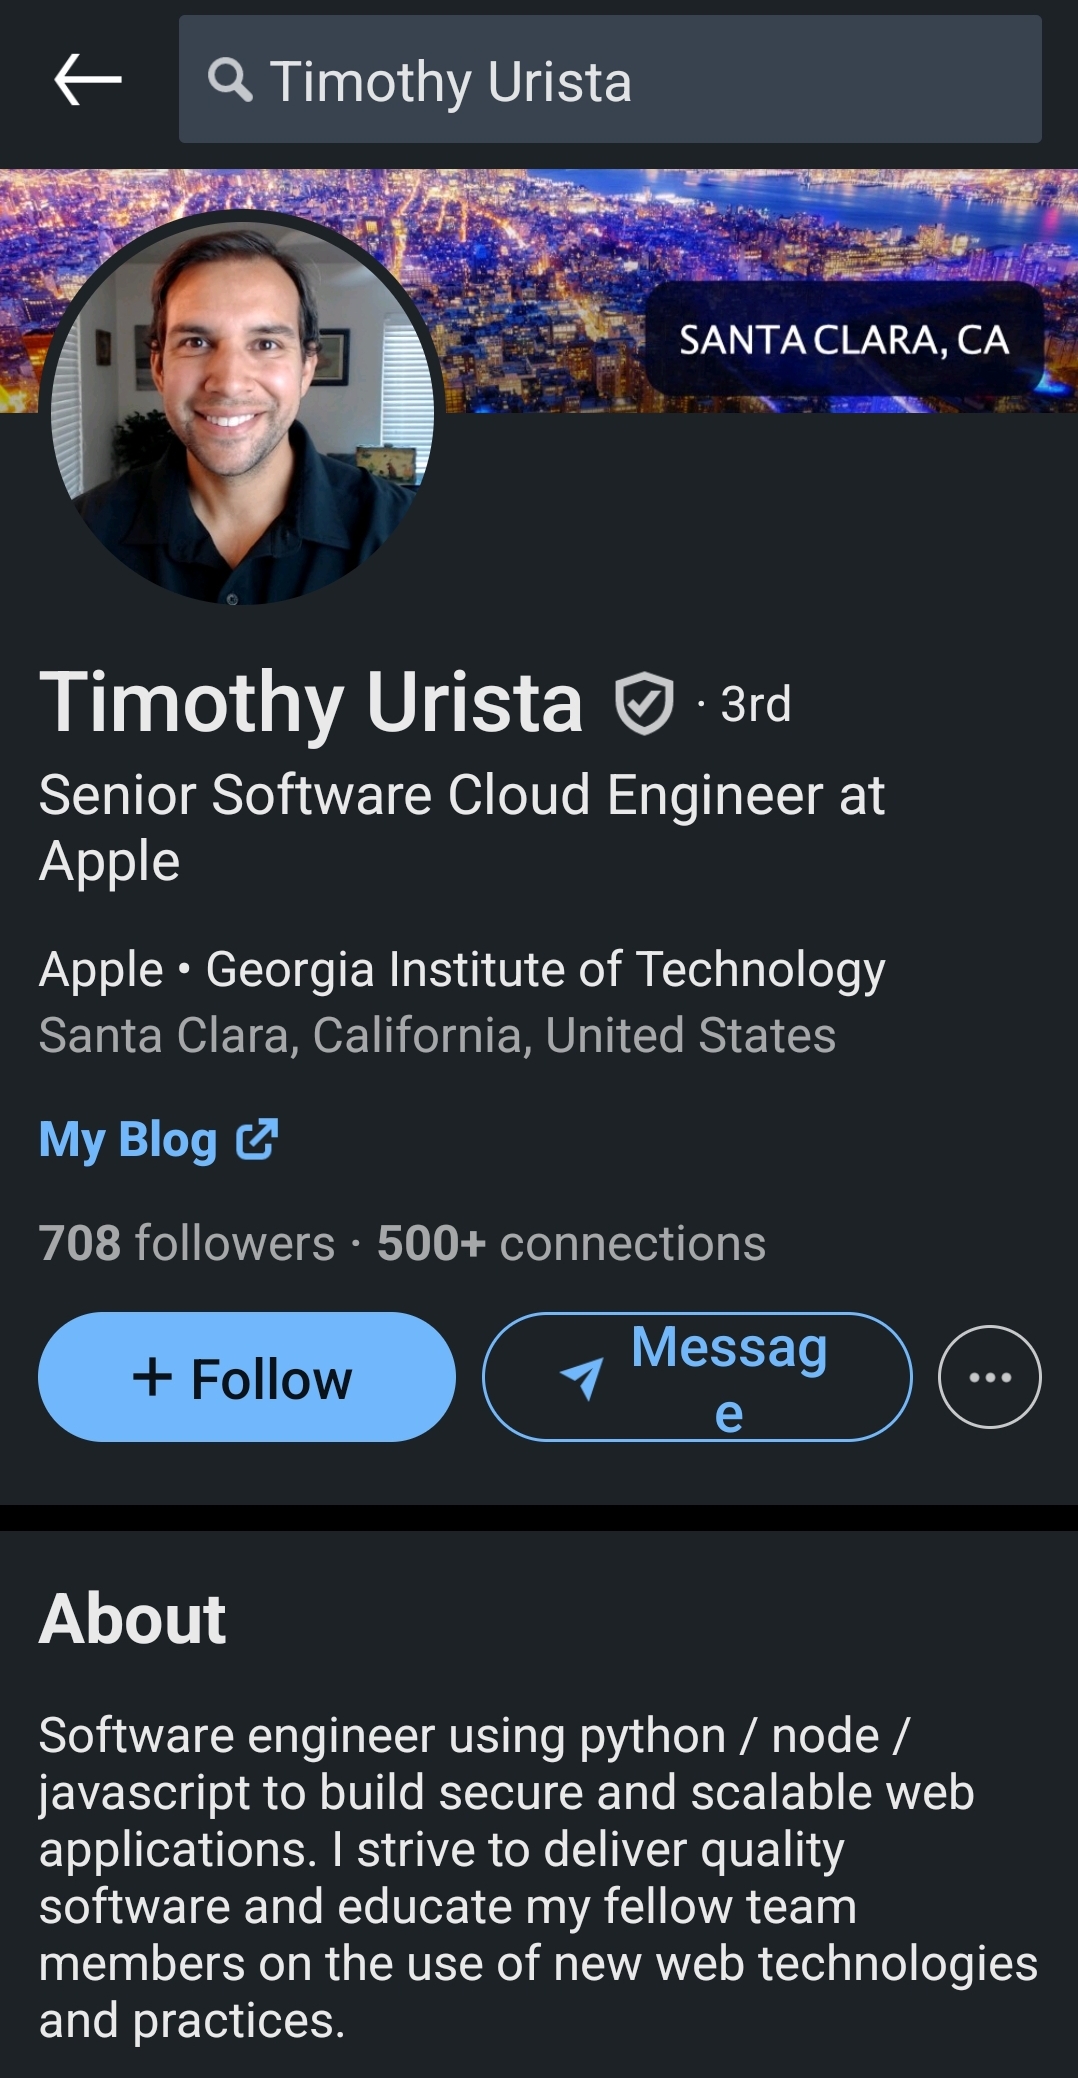Click the search magnifier icon
This screenshot has height=2078, width=1078.
pyautogui.click(x=230, y=80)
